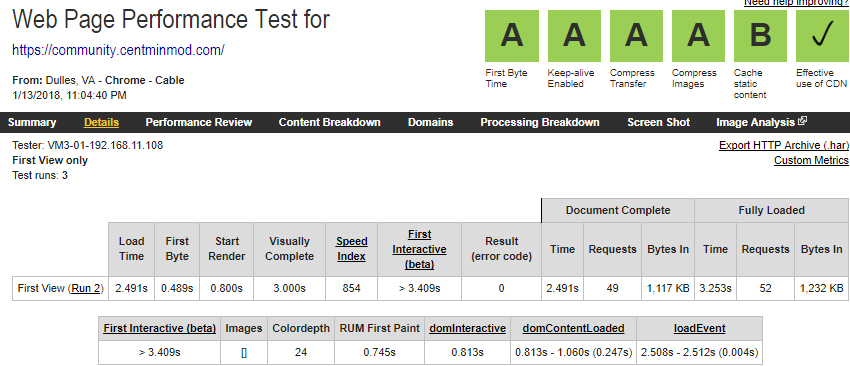Click the domInteractive header link
Image resolution: width=850 pixels, height=366 pixels.
tap(467, 329)
